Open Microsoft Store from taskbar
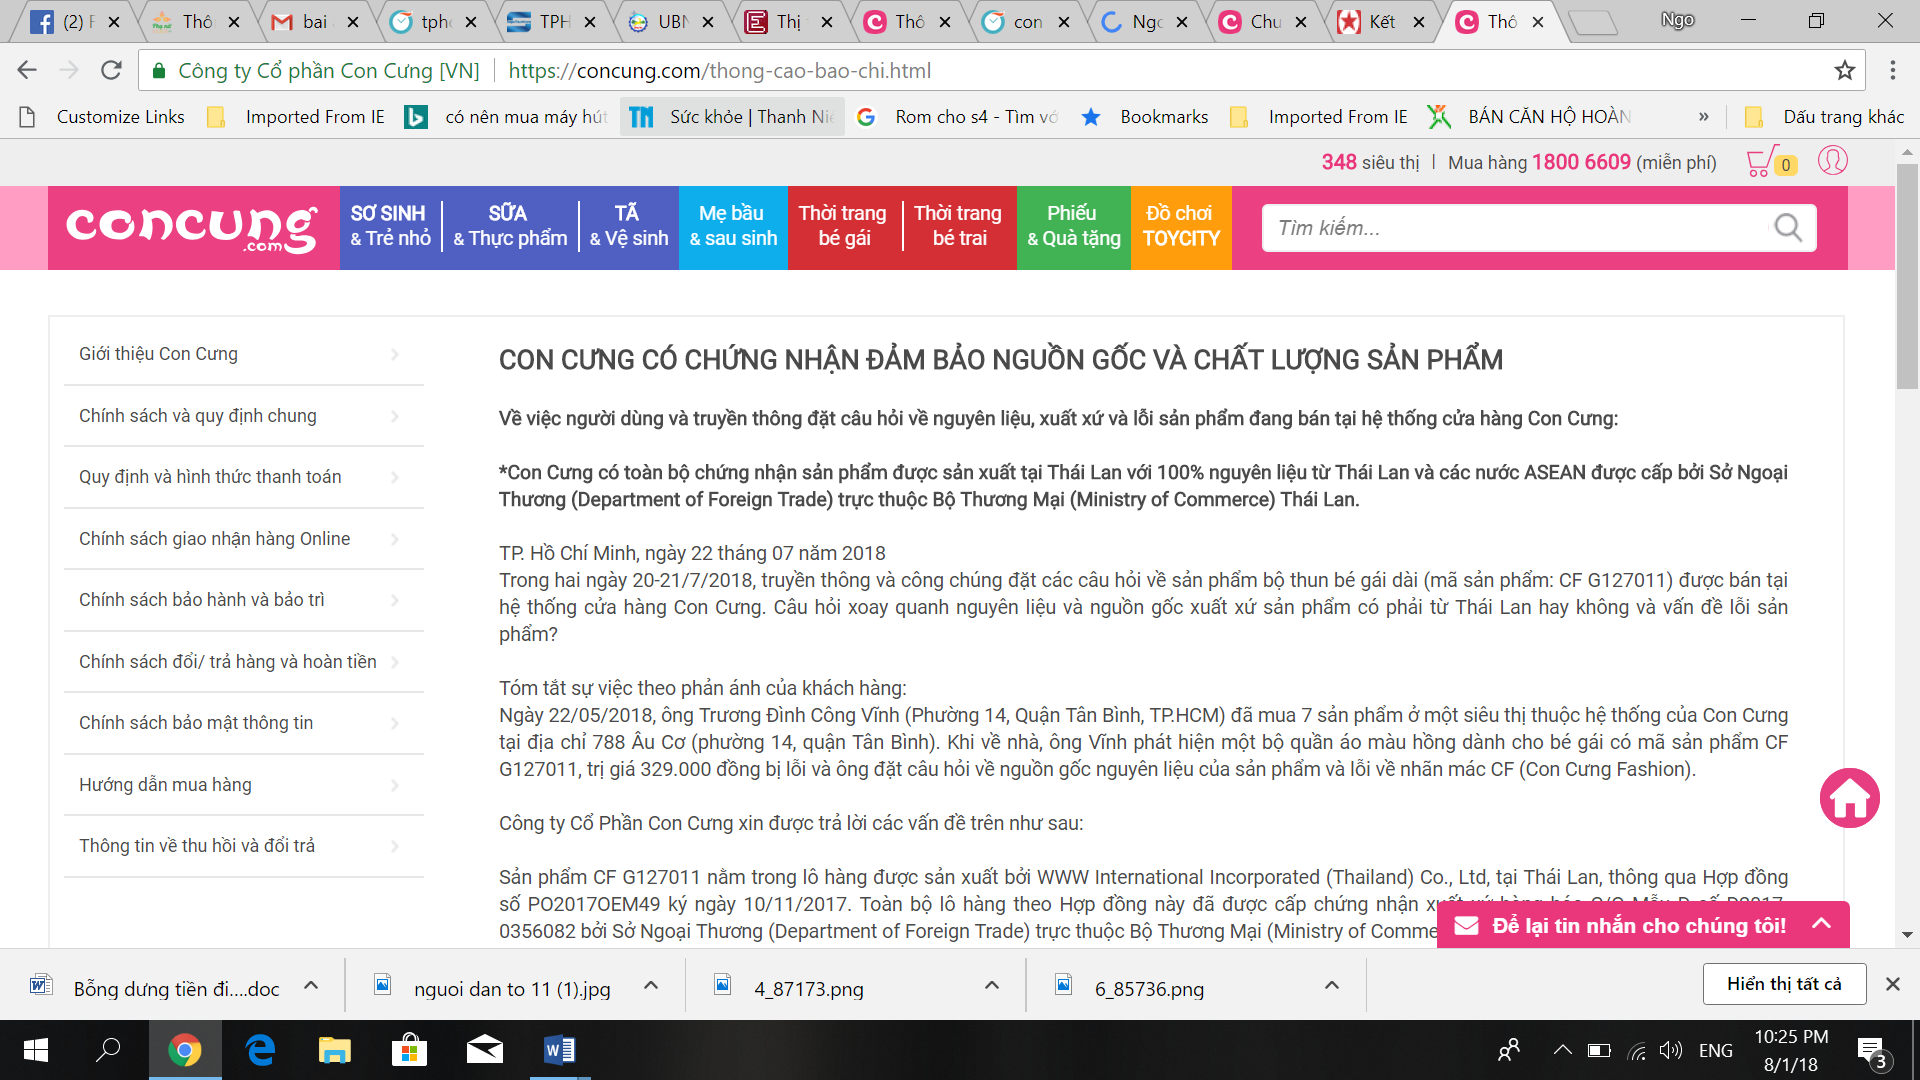Viewport: 1920px width, 1080px height. pos(409,1050)
